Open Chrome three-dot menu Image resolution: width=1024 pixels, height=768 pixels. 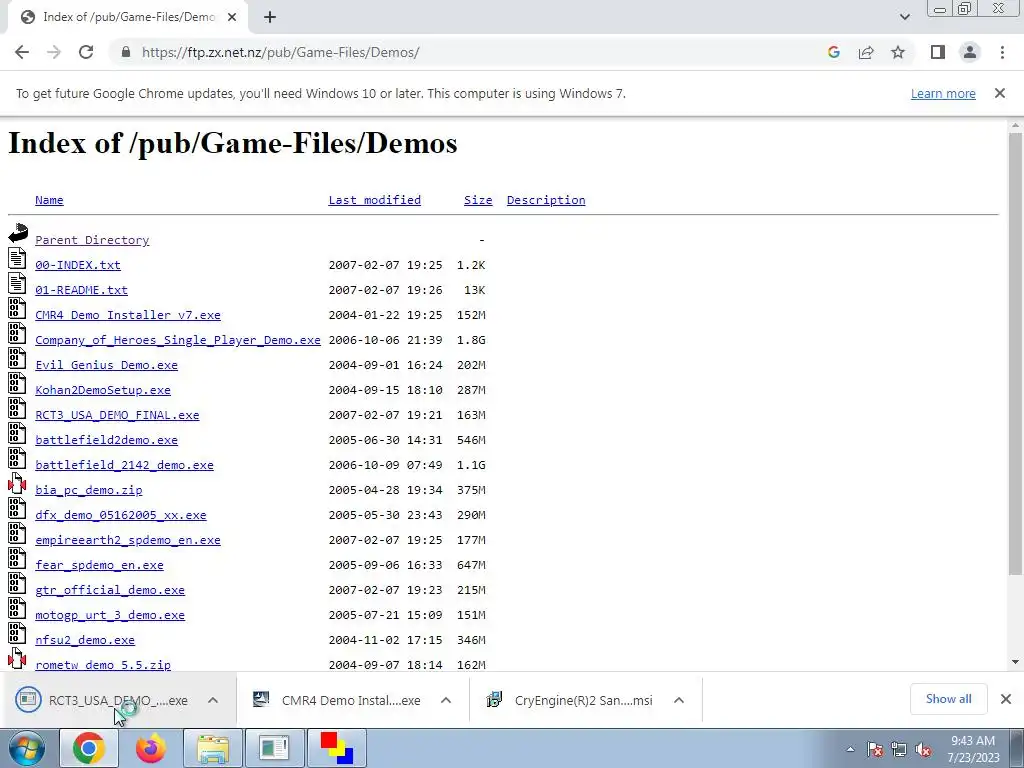(x=1002, y=52)
